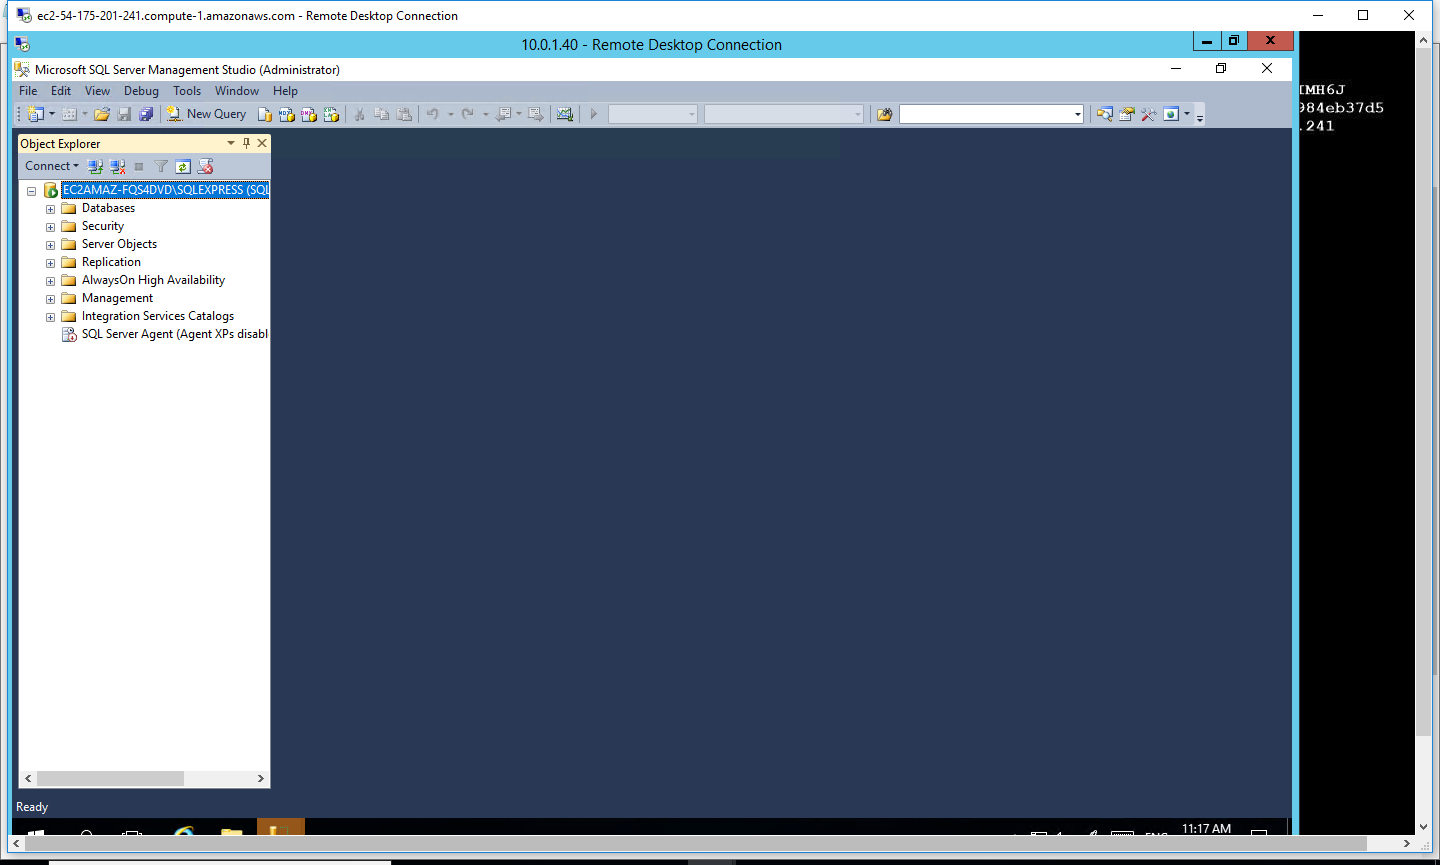Open the Debug menu

click(140, 91)
